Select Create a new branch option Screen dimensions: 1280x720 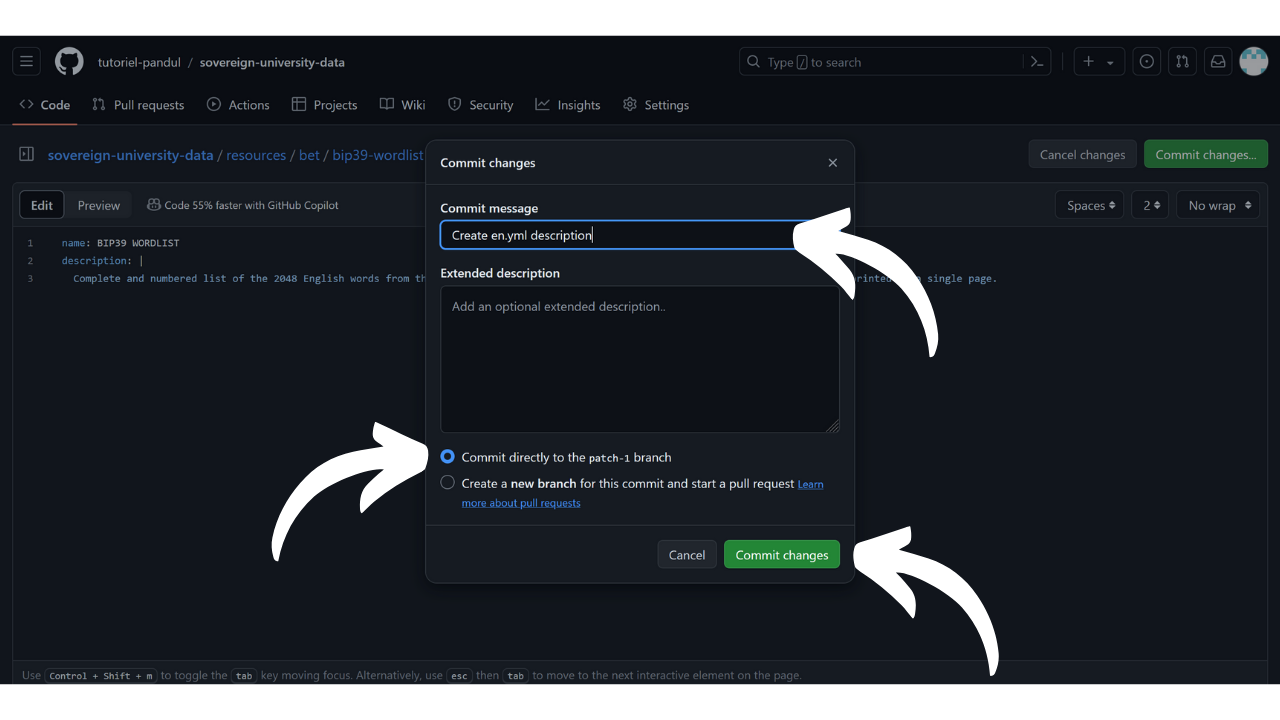point(448,483)
